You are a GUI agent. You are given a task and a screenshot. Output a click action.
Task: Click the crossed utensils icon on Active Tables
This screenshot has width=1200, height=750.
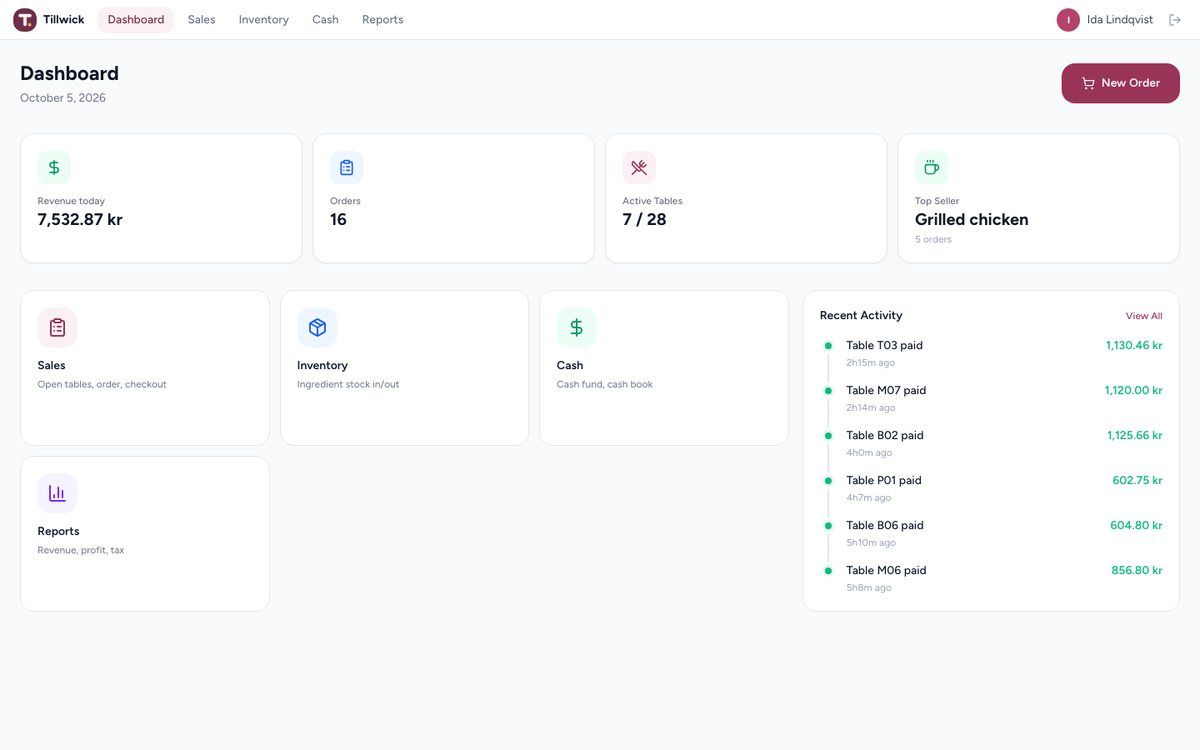639,167
